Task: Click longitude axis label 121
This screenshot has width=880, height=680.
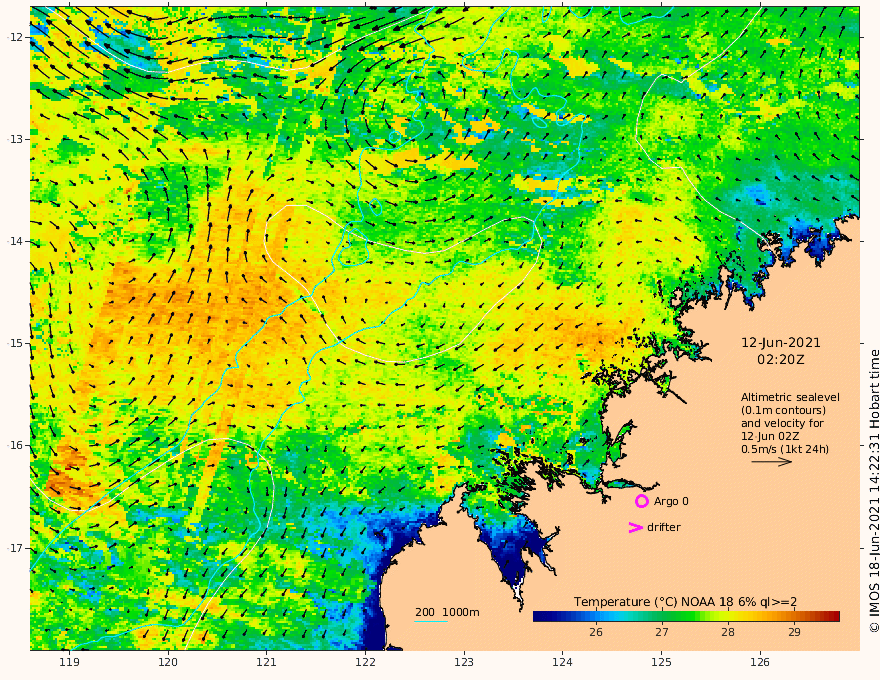Action: (x=267, y=663)
